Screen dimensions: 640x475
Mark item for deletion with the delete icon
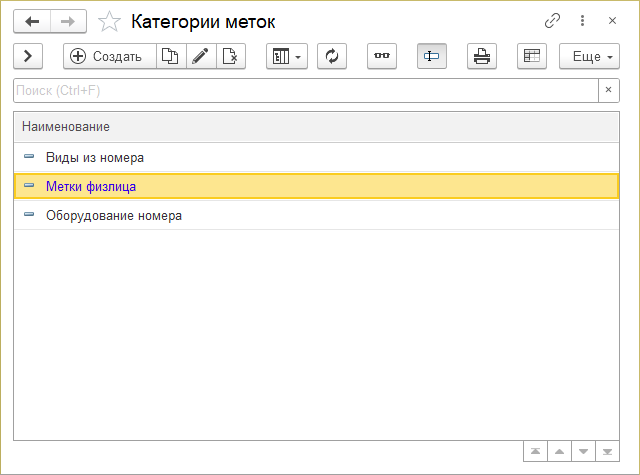tap(231, 57)
